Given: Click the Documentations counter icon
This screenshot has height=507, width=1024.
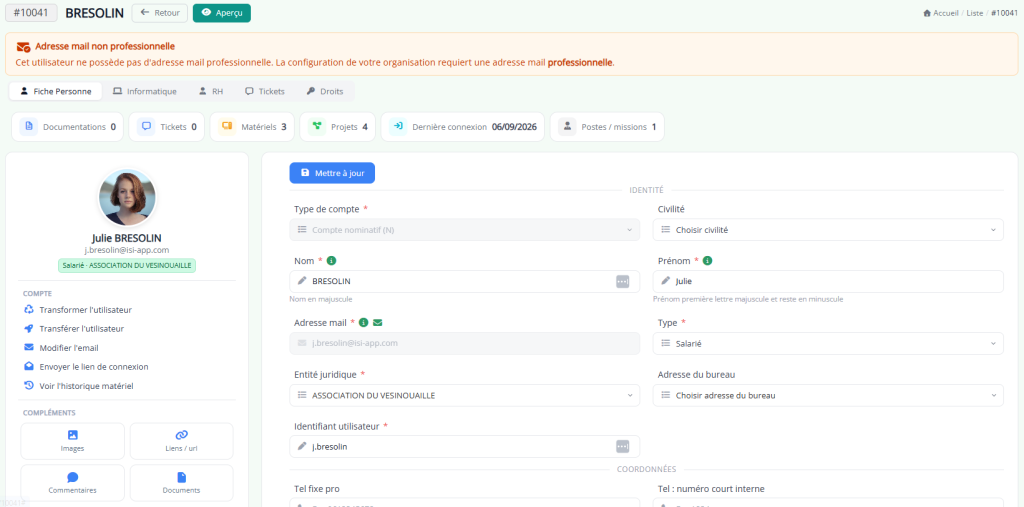Looking at the screenshot, I should click(28, 127).
